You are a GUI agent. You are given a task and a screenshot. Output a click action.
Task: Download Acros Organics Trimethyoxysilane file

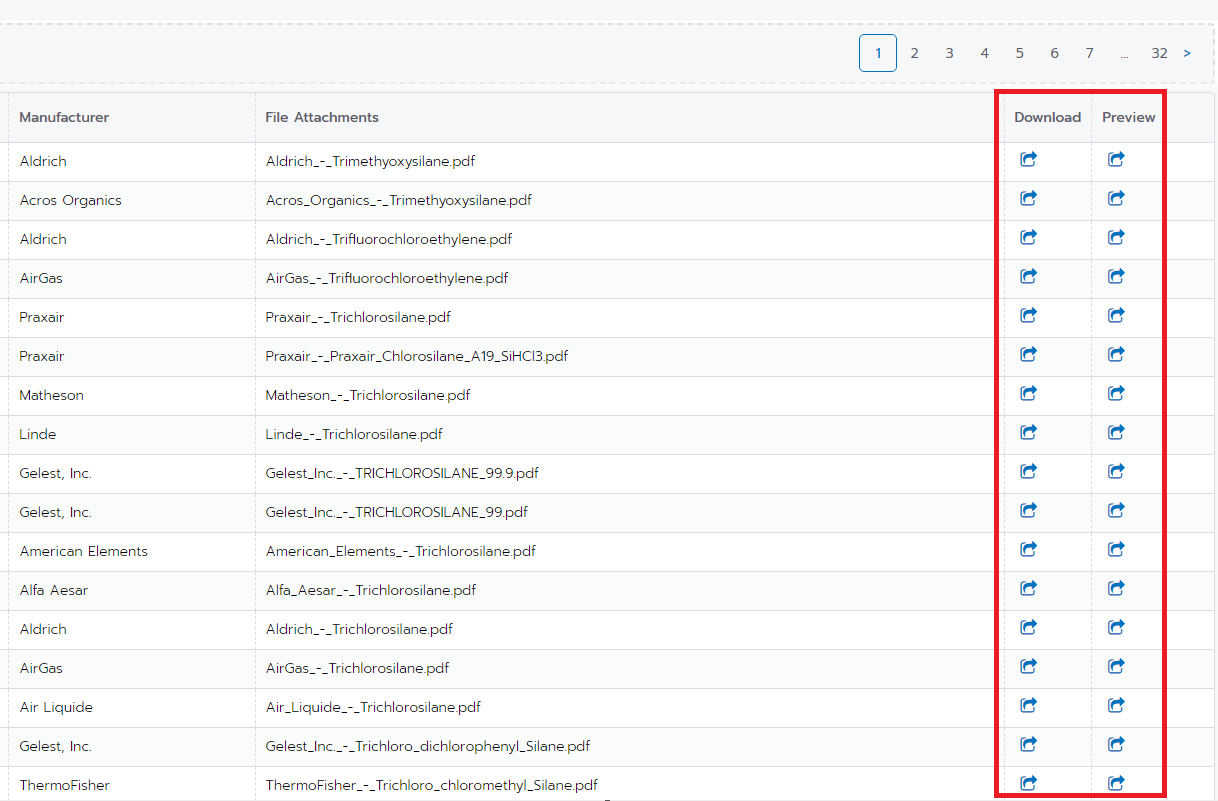[1028, 198]
